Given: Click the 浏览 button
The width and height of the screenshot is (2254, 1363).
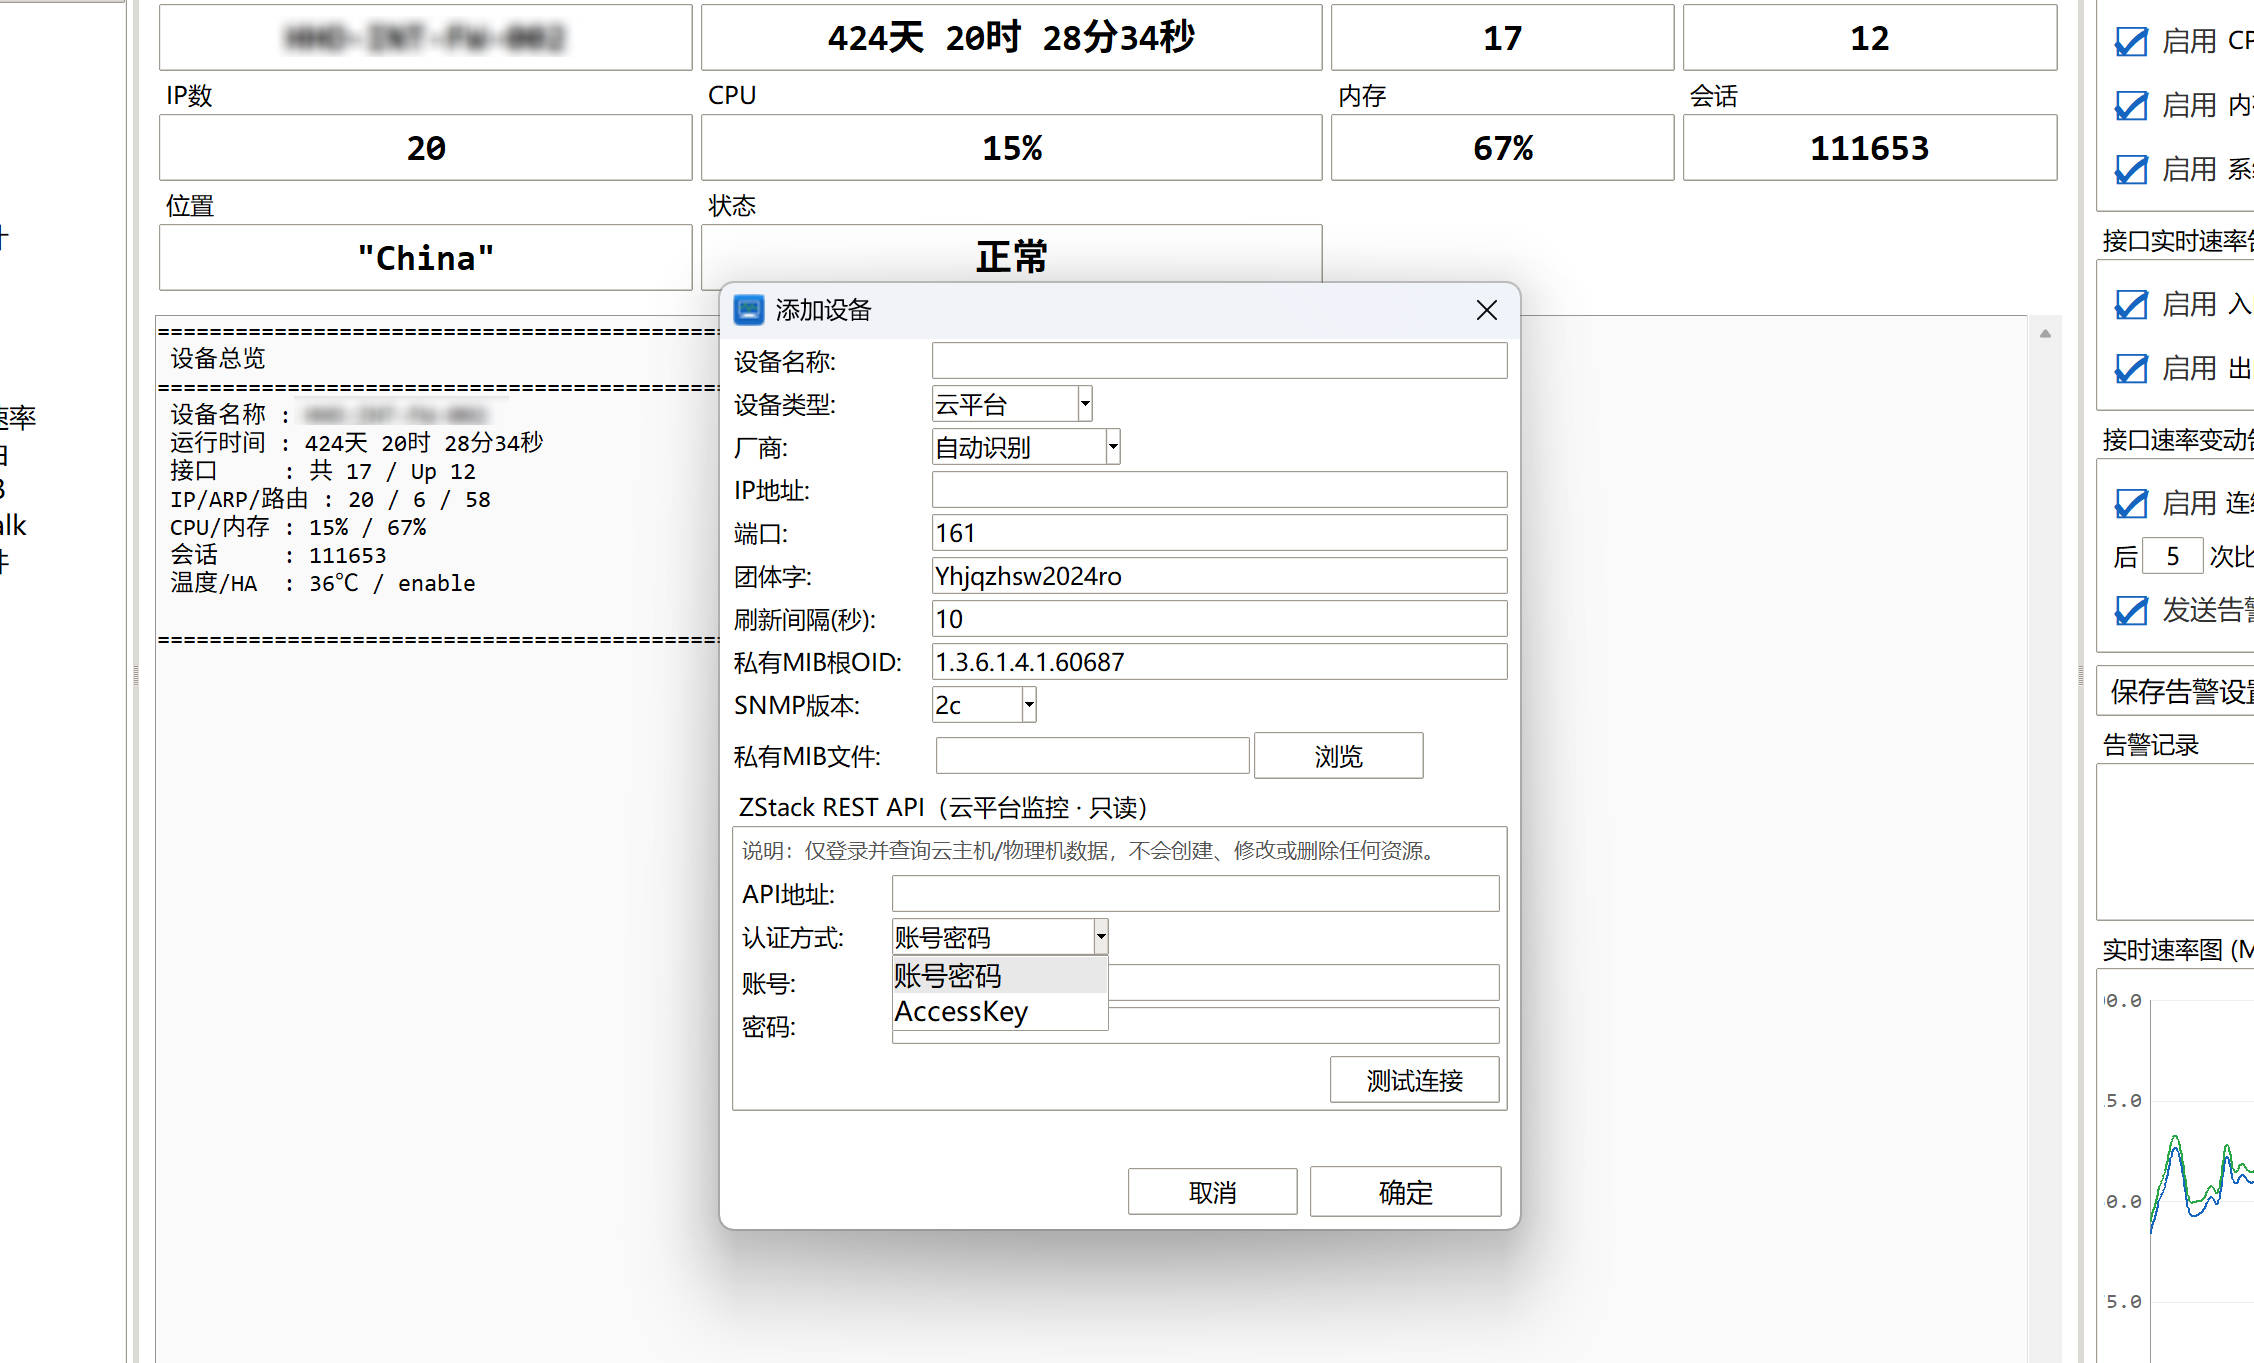Looking at the screenshot, I should point(1338,756).
